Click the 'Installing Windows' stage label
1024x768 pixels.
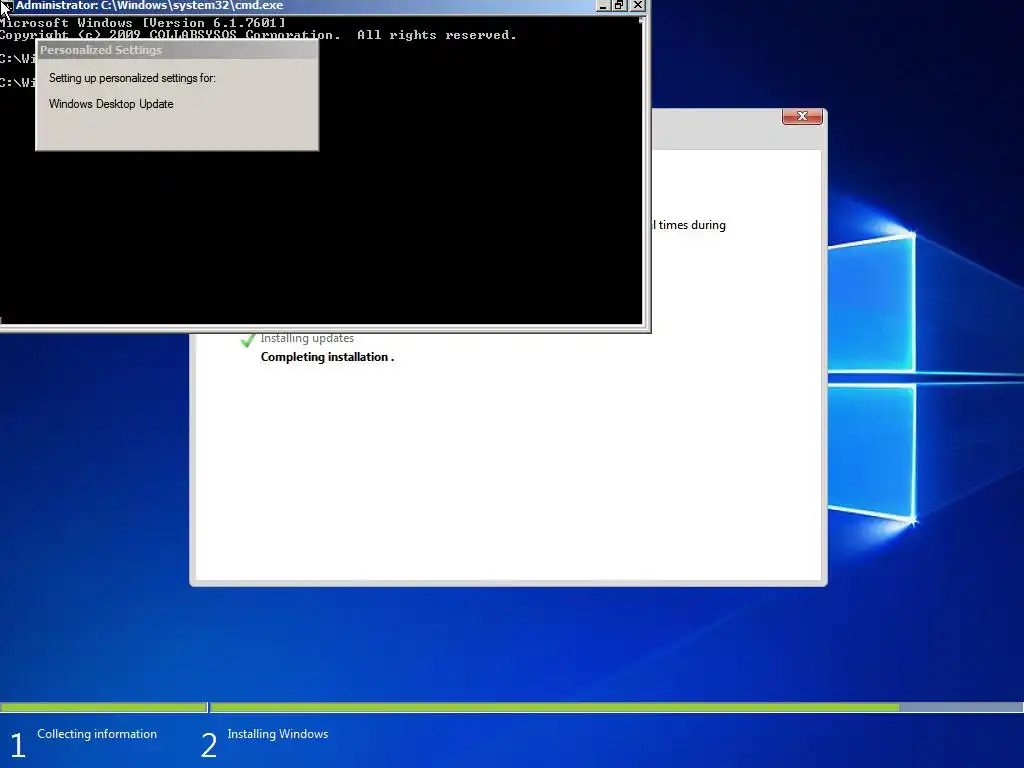(278, 734)
